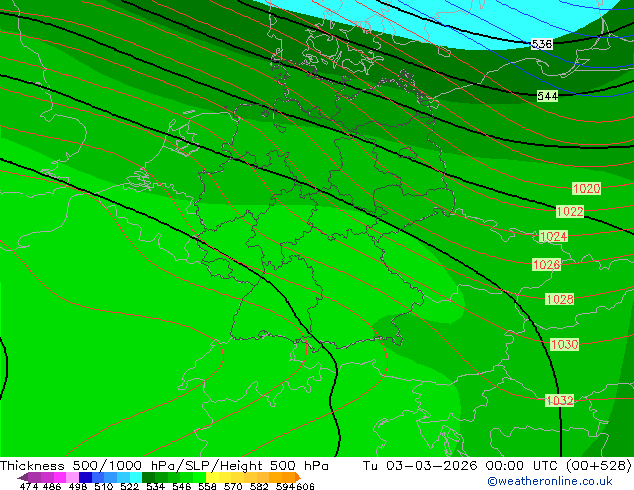Pick the purple arrow tip at legend left end
The image size is (634, 490).
[x=23, y=477]
